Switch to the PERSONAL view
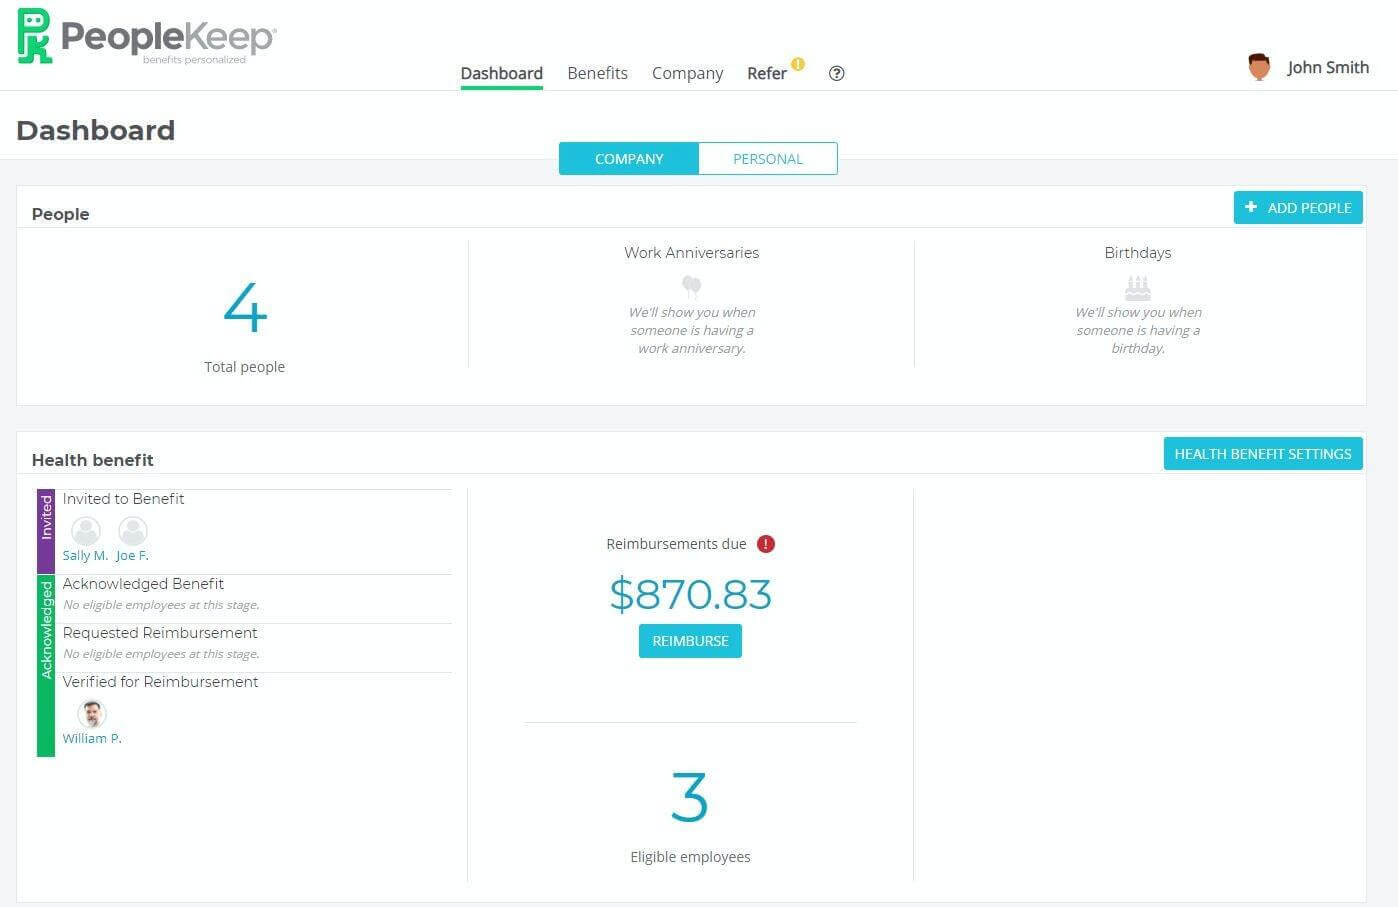 click(x=767, y=158)
